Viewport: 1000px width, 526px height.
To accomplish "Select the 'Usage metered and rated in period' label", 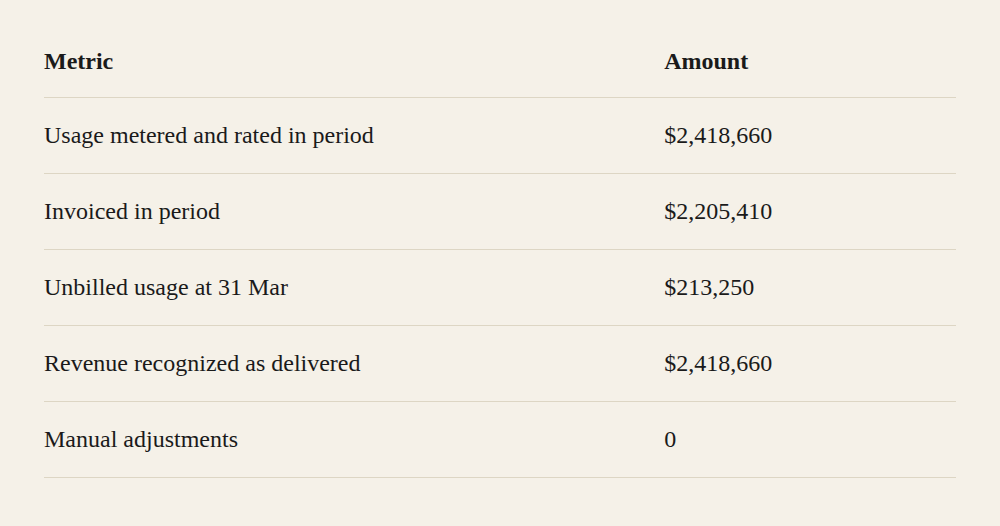I will [x=209, y=136].
